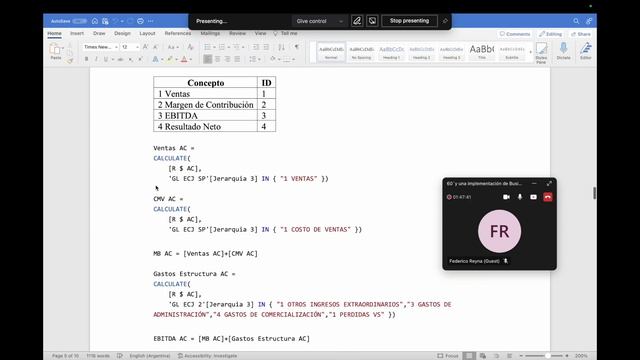640x360 pixels.
Task: Open the Comments pane
Action: pyautogui.click(x=515, y=34)
